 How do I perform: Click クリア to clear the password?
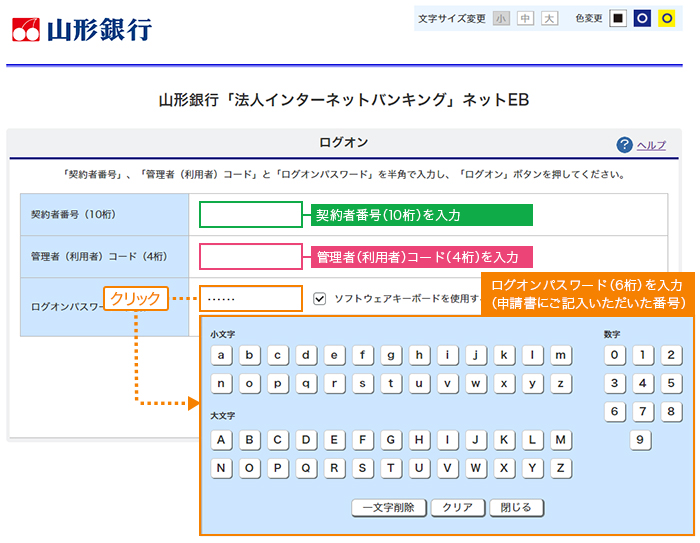coord(458,508)
